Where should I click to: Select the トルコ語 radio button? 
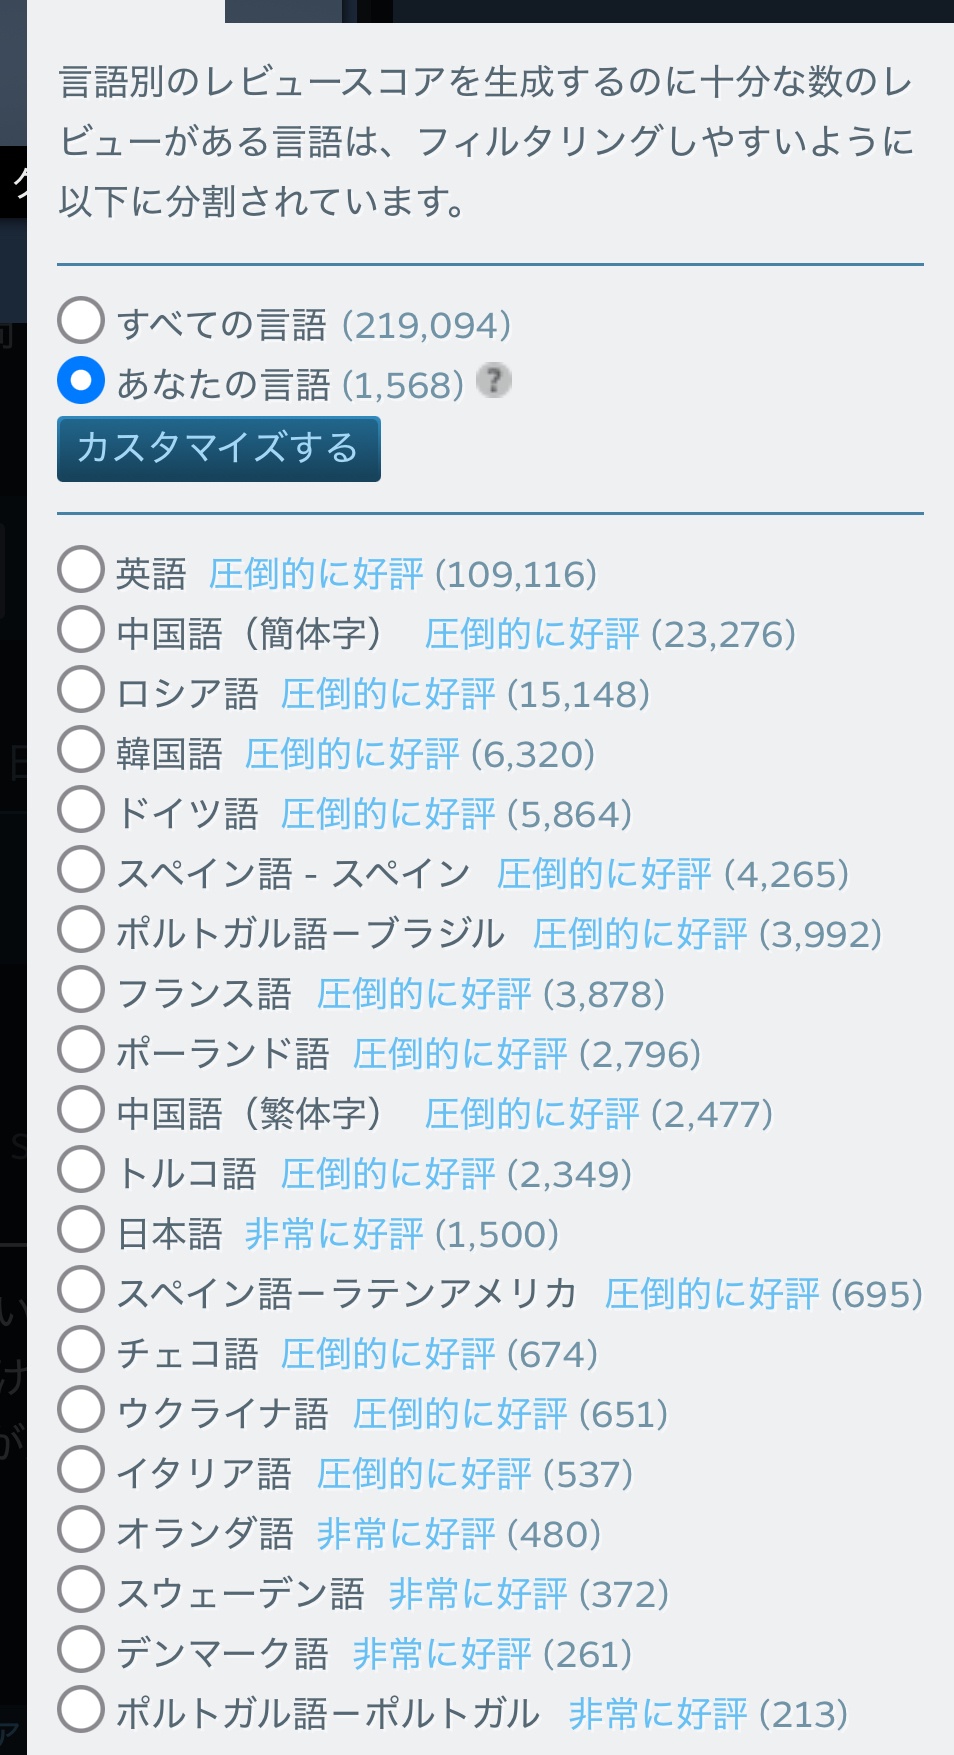[81, 1170]
